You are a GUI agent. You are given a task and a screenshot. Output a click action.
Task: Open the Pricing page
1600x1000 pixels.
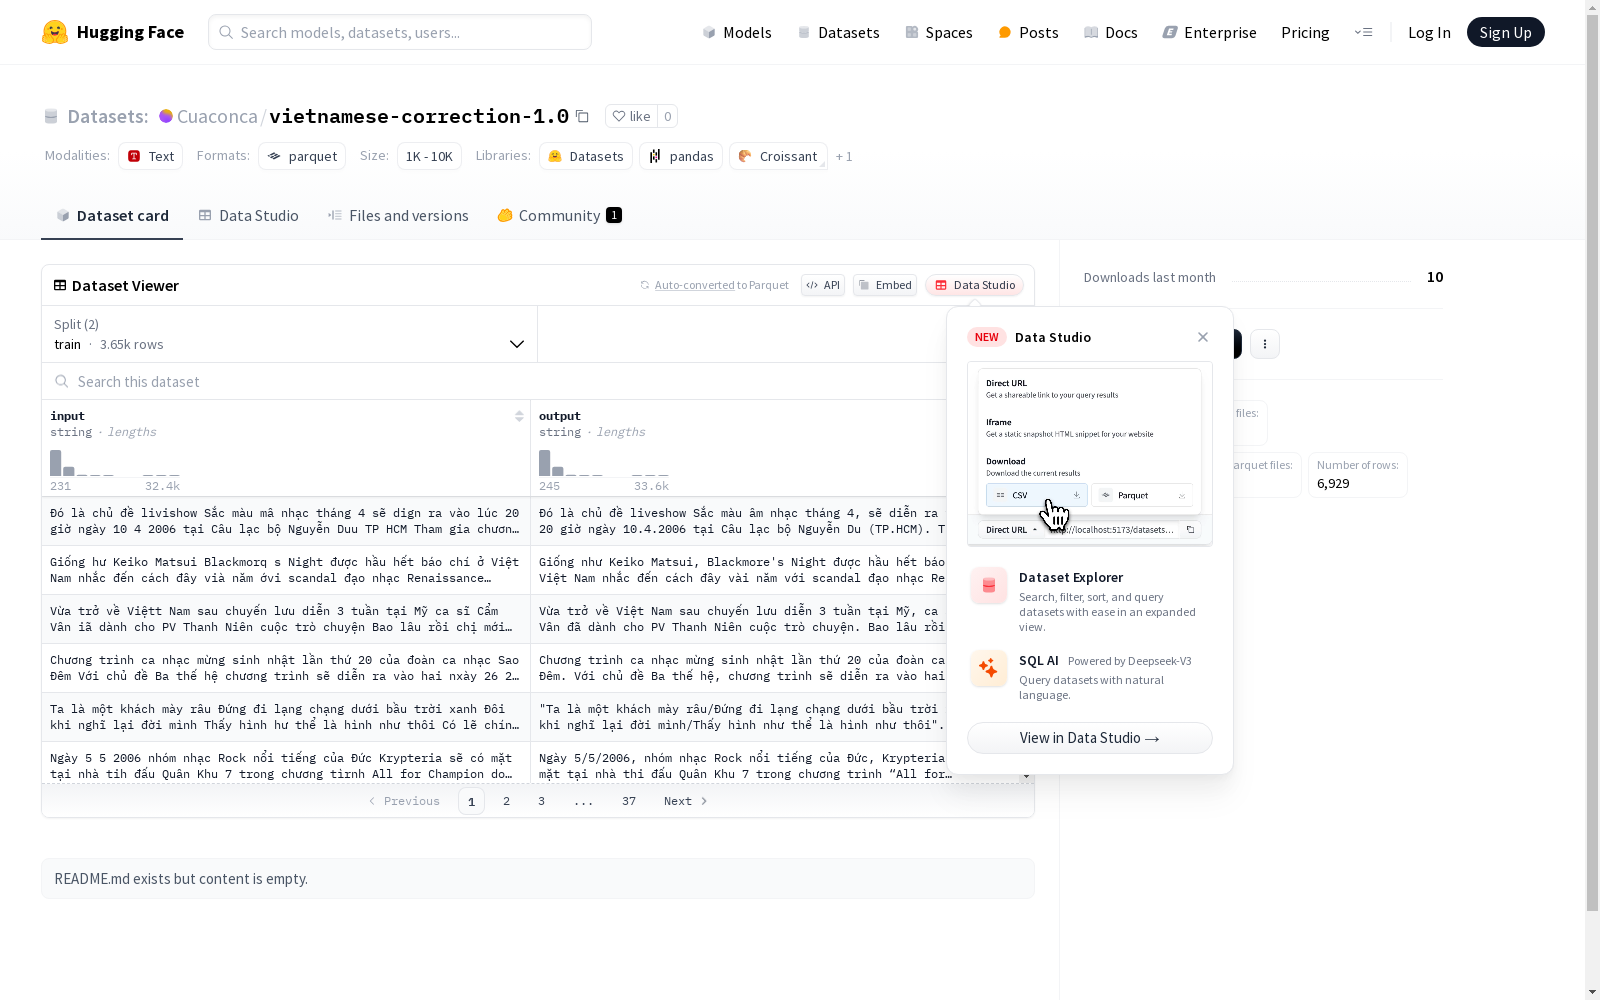click(1305, 32)
